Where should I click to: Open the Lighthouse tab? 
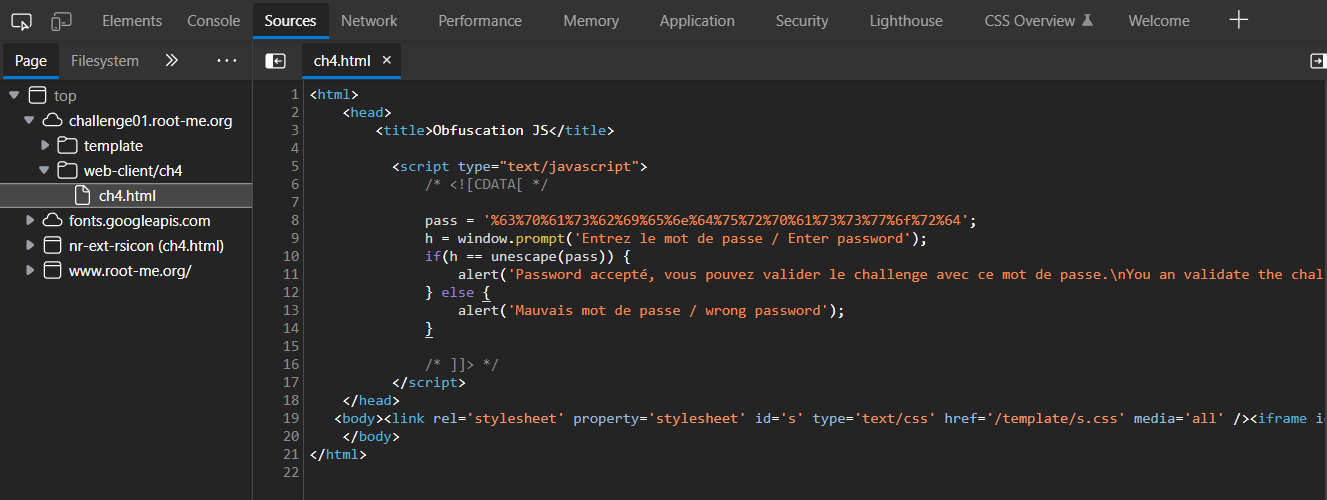[906, 20]
